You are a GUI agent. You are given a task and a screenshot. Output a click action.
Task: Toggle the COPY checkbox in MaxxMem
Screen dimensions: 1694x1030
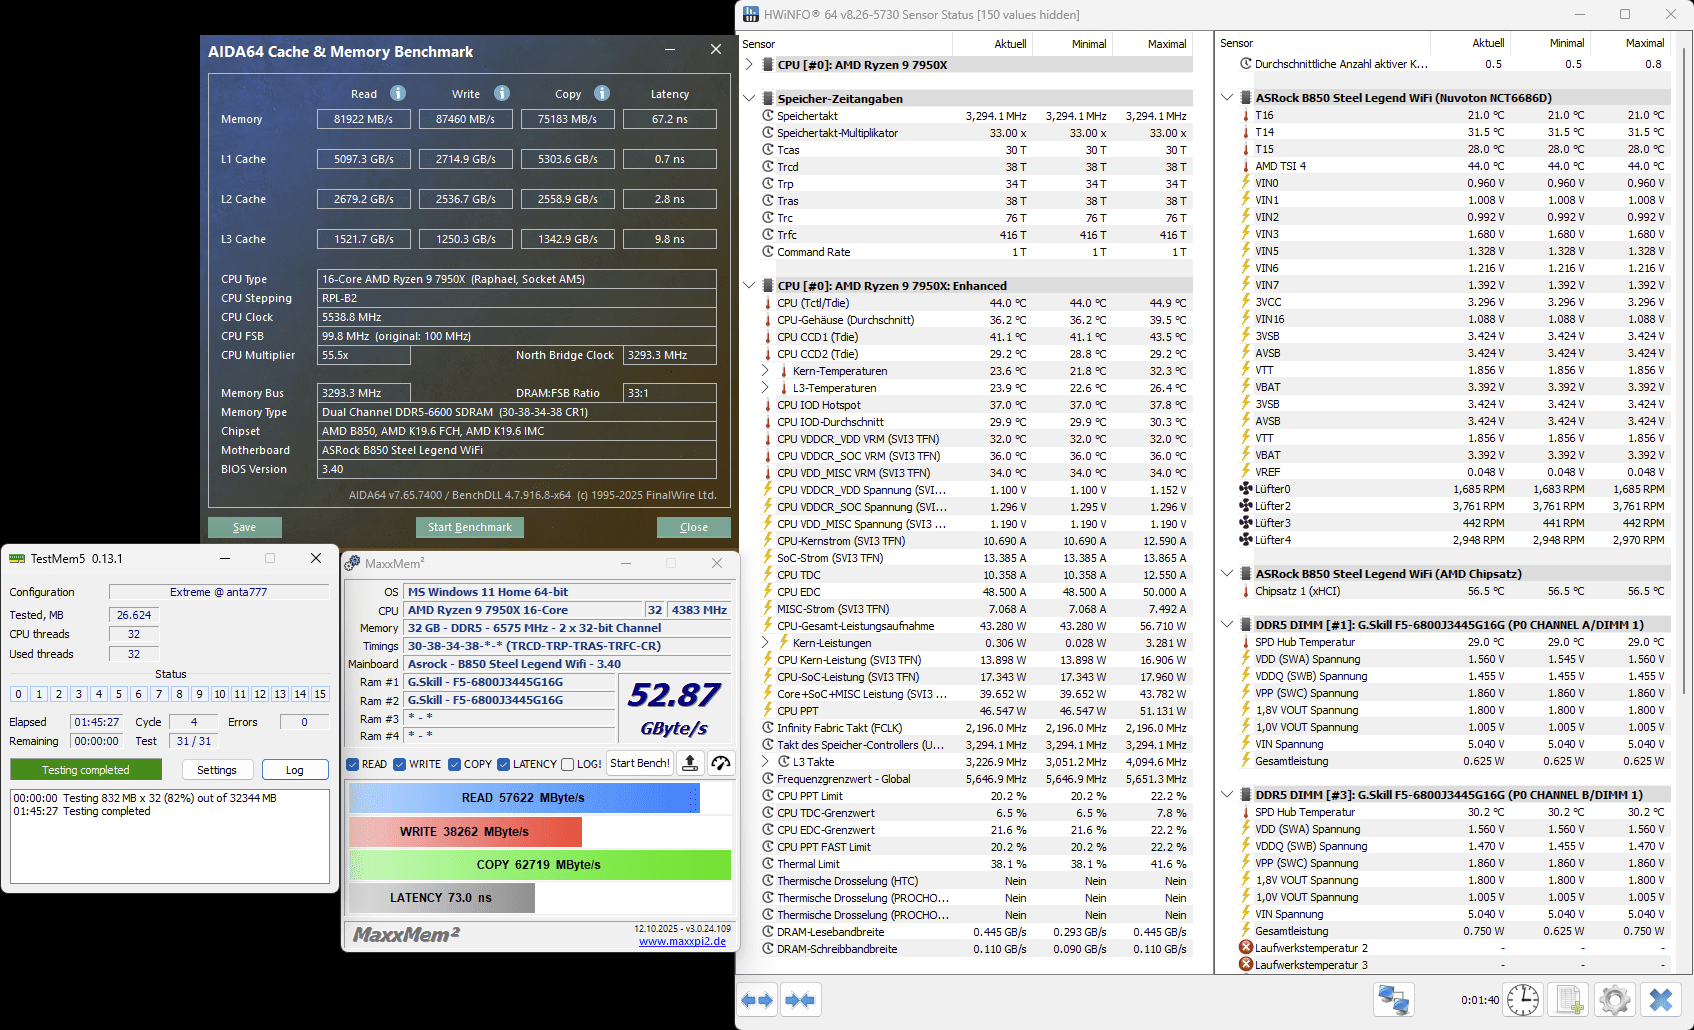455,764
